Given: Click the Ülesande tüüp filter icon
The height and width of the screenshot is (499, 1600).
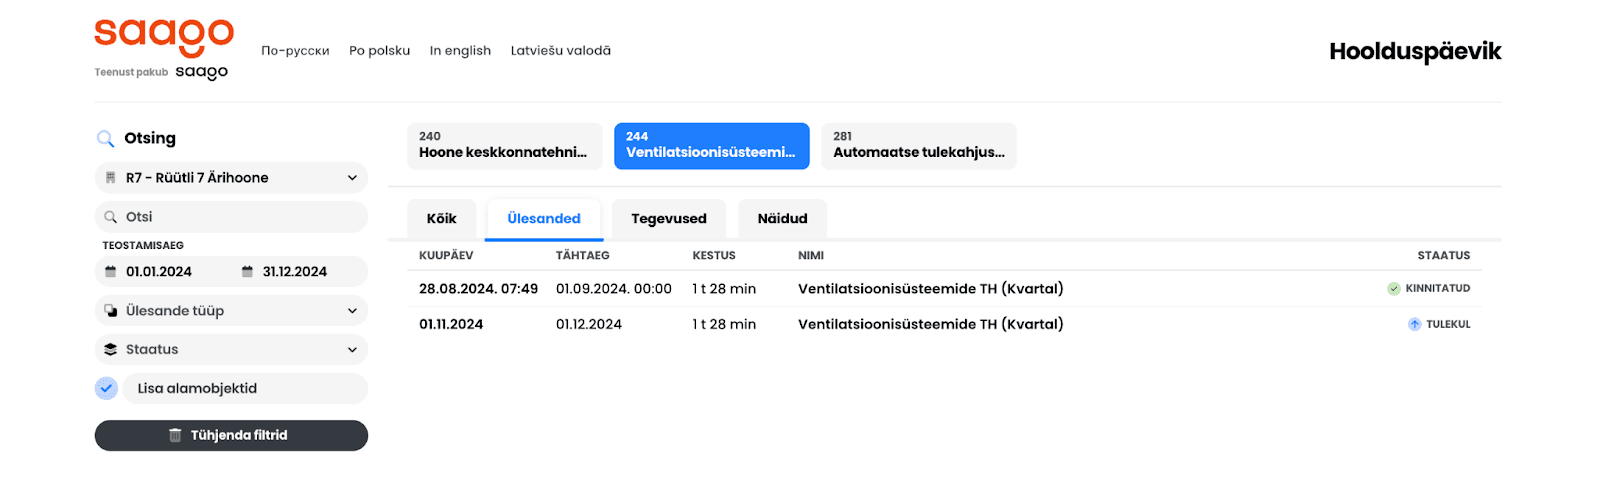Looking at the screenshot, I should 111,311.
